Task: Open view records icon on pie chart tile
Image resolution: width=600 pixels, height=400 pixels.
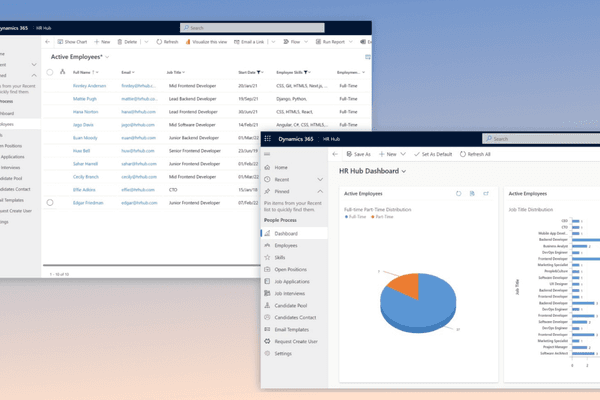Action: point(472,194)
